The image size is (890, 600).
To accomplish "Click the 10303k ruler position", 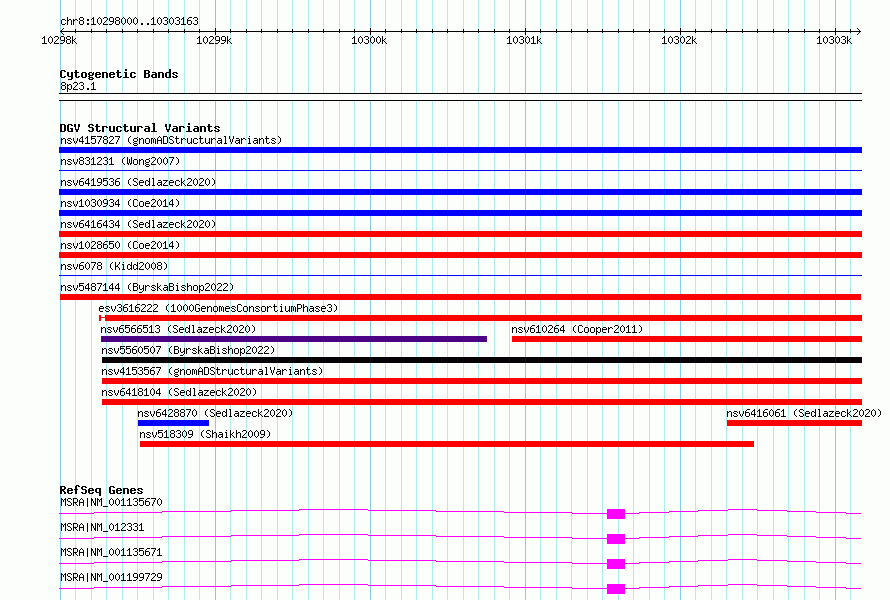I will [x=834, y=40].
